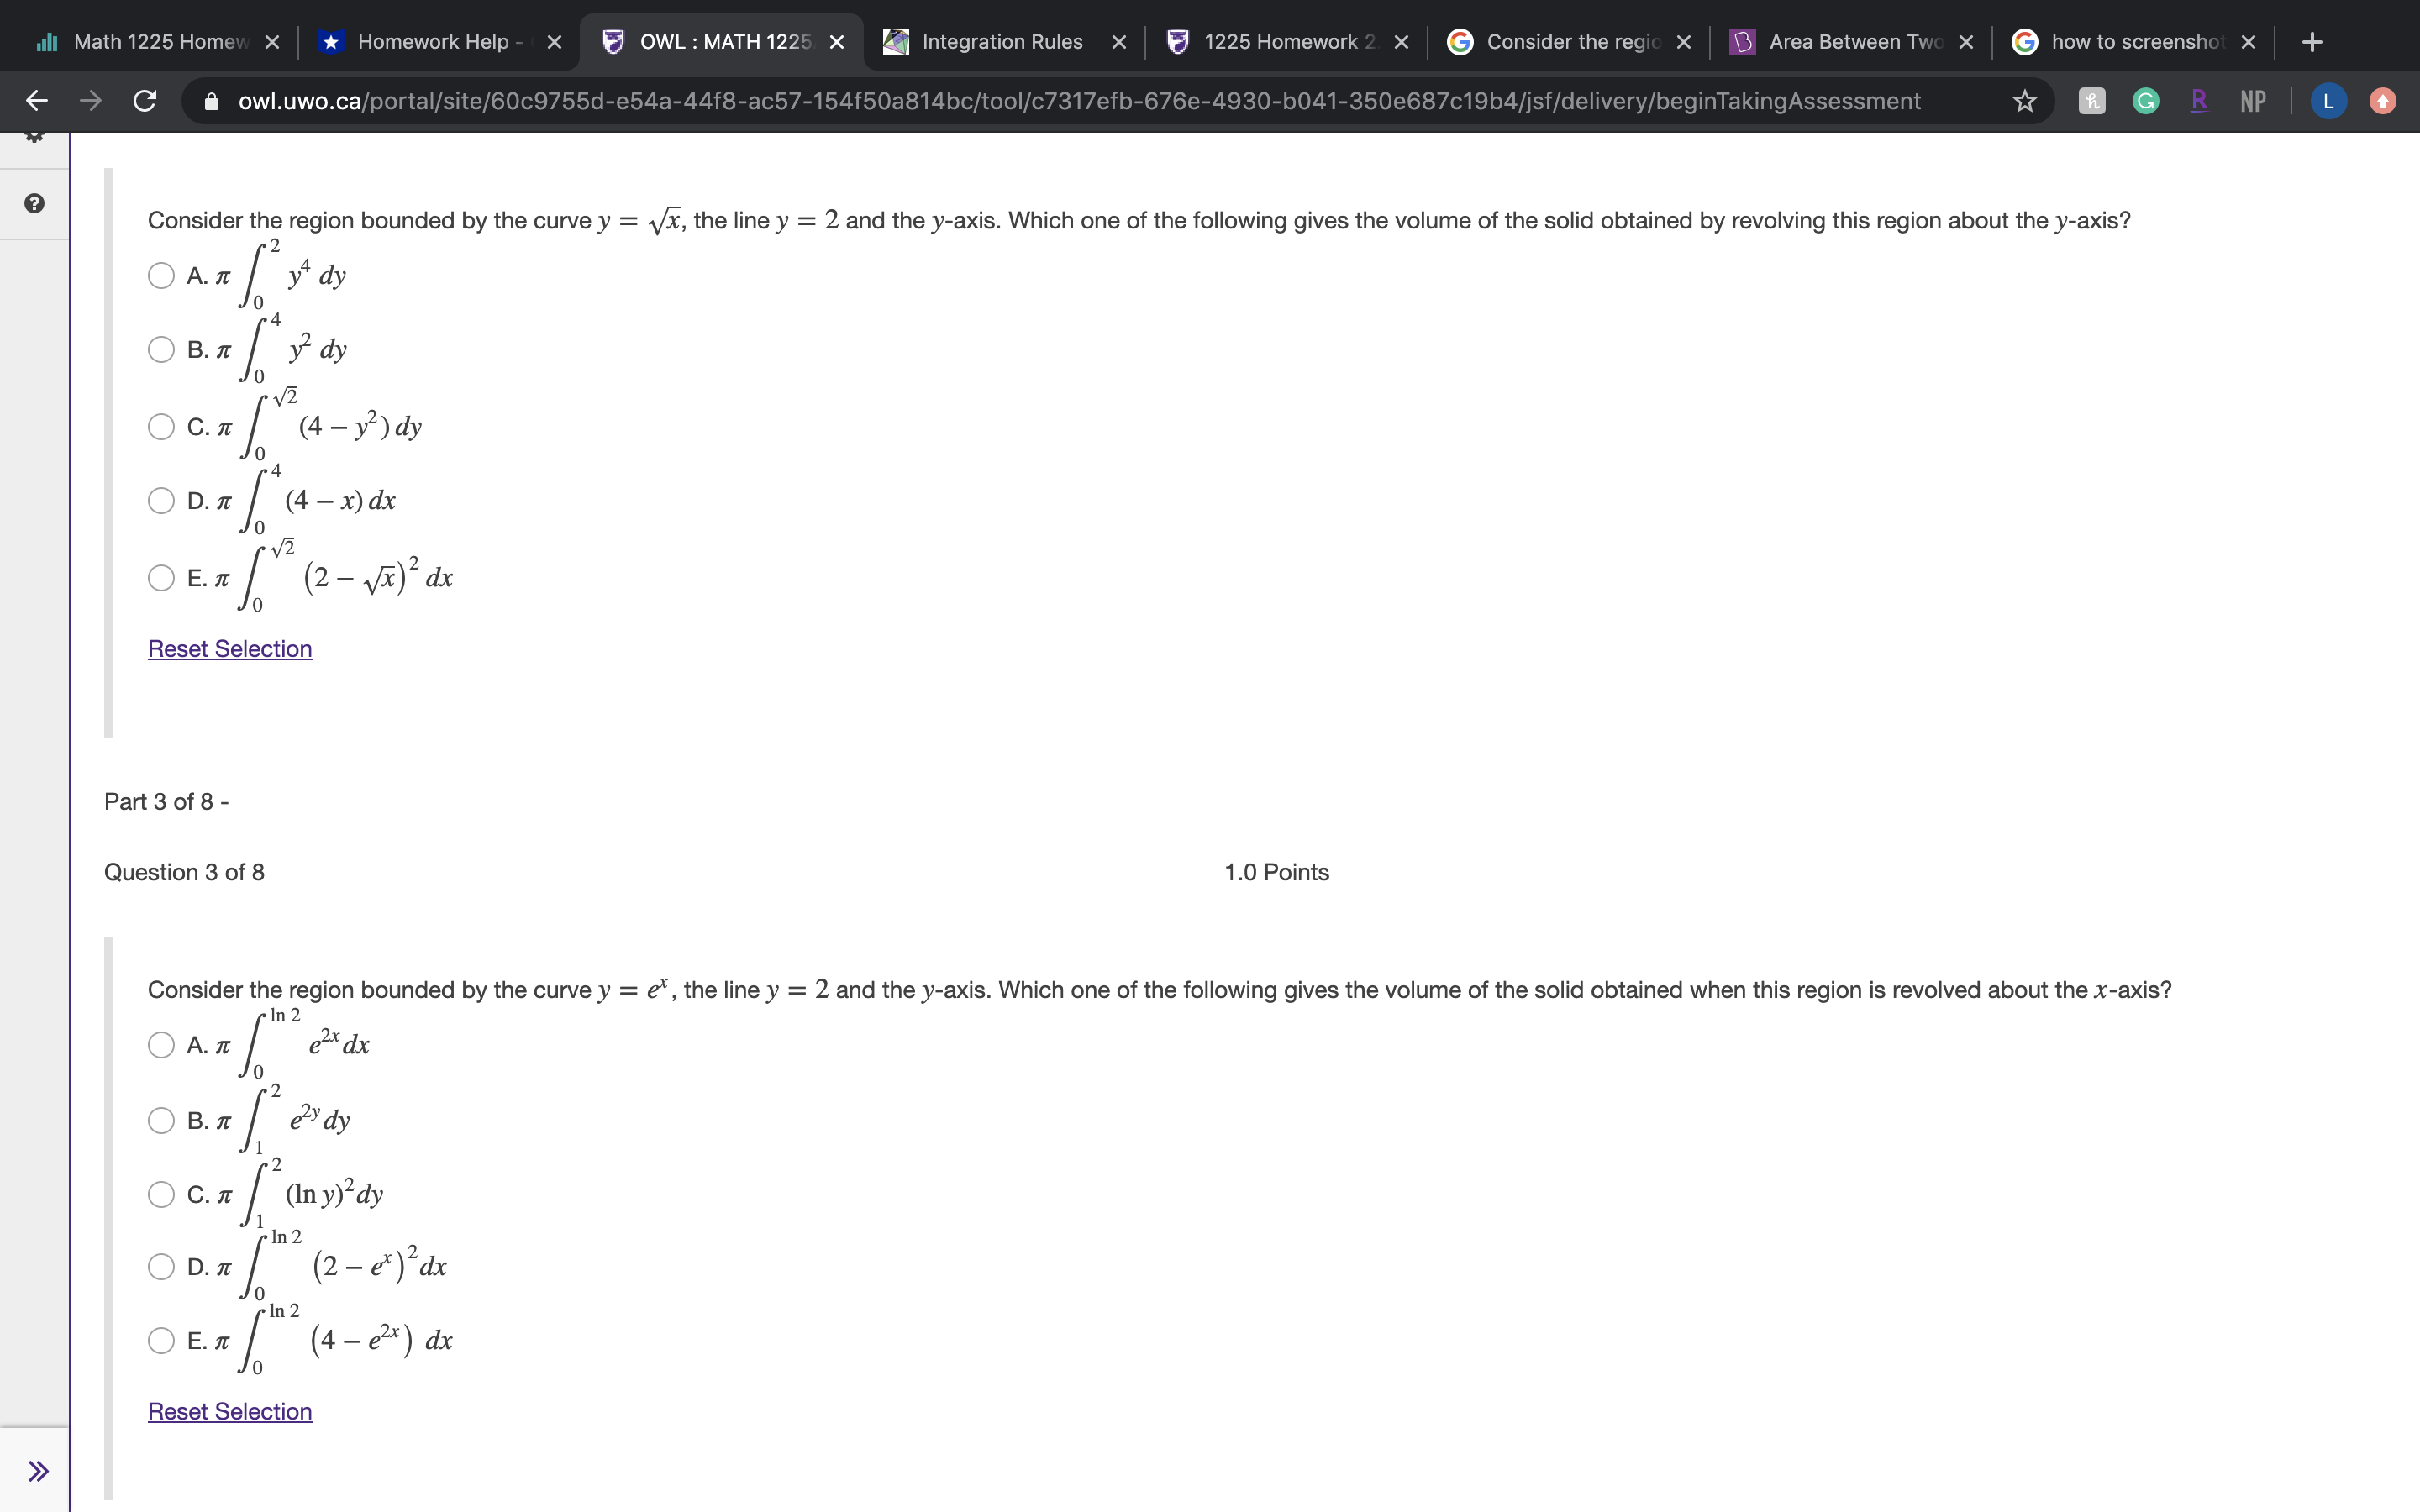This screenshot has width=2420, height=1512.
Task: Click the back navigation arrow
Action: pyautogui.click(x=37, y=101)
